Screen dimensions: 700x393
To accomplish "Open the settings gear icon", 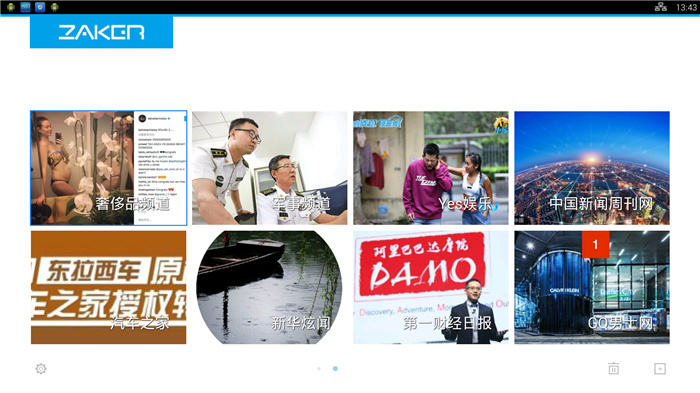I will point(41,368).
